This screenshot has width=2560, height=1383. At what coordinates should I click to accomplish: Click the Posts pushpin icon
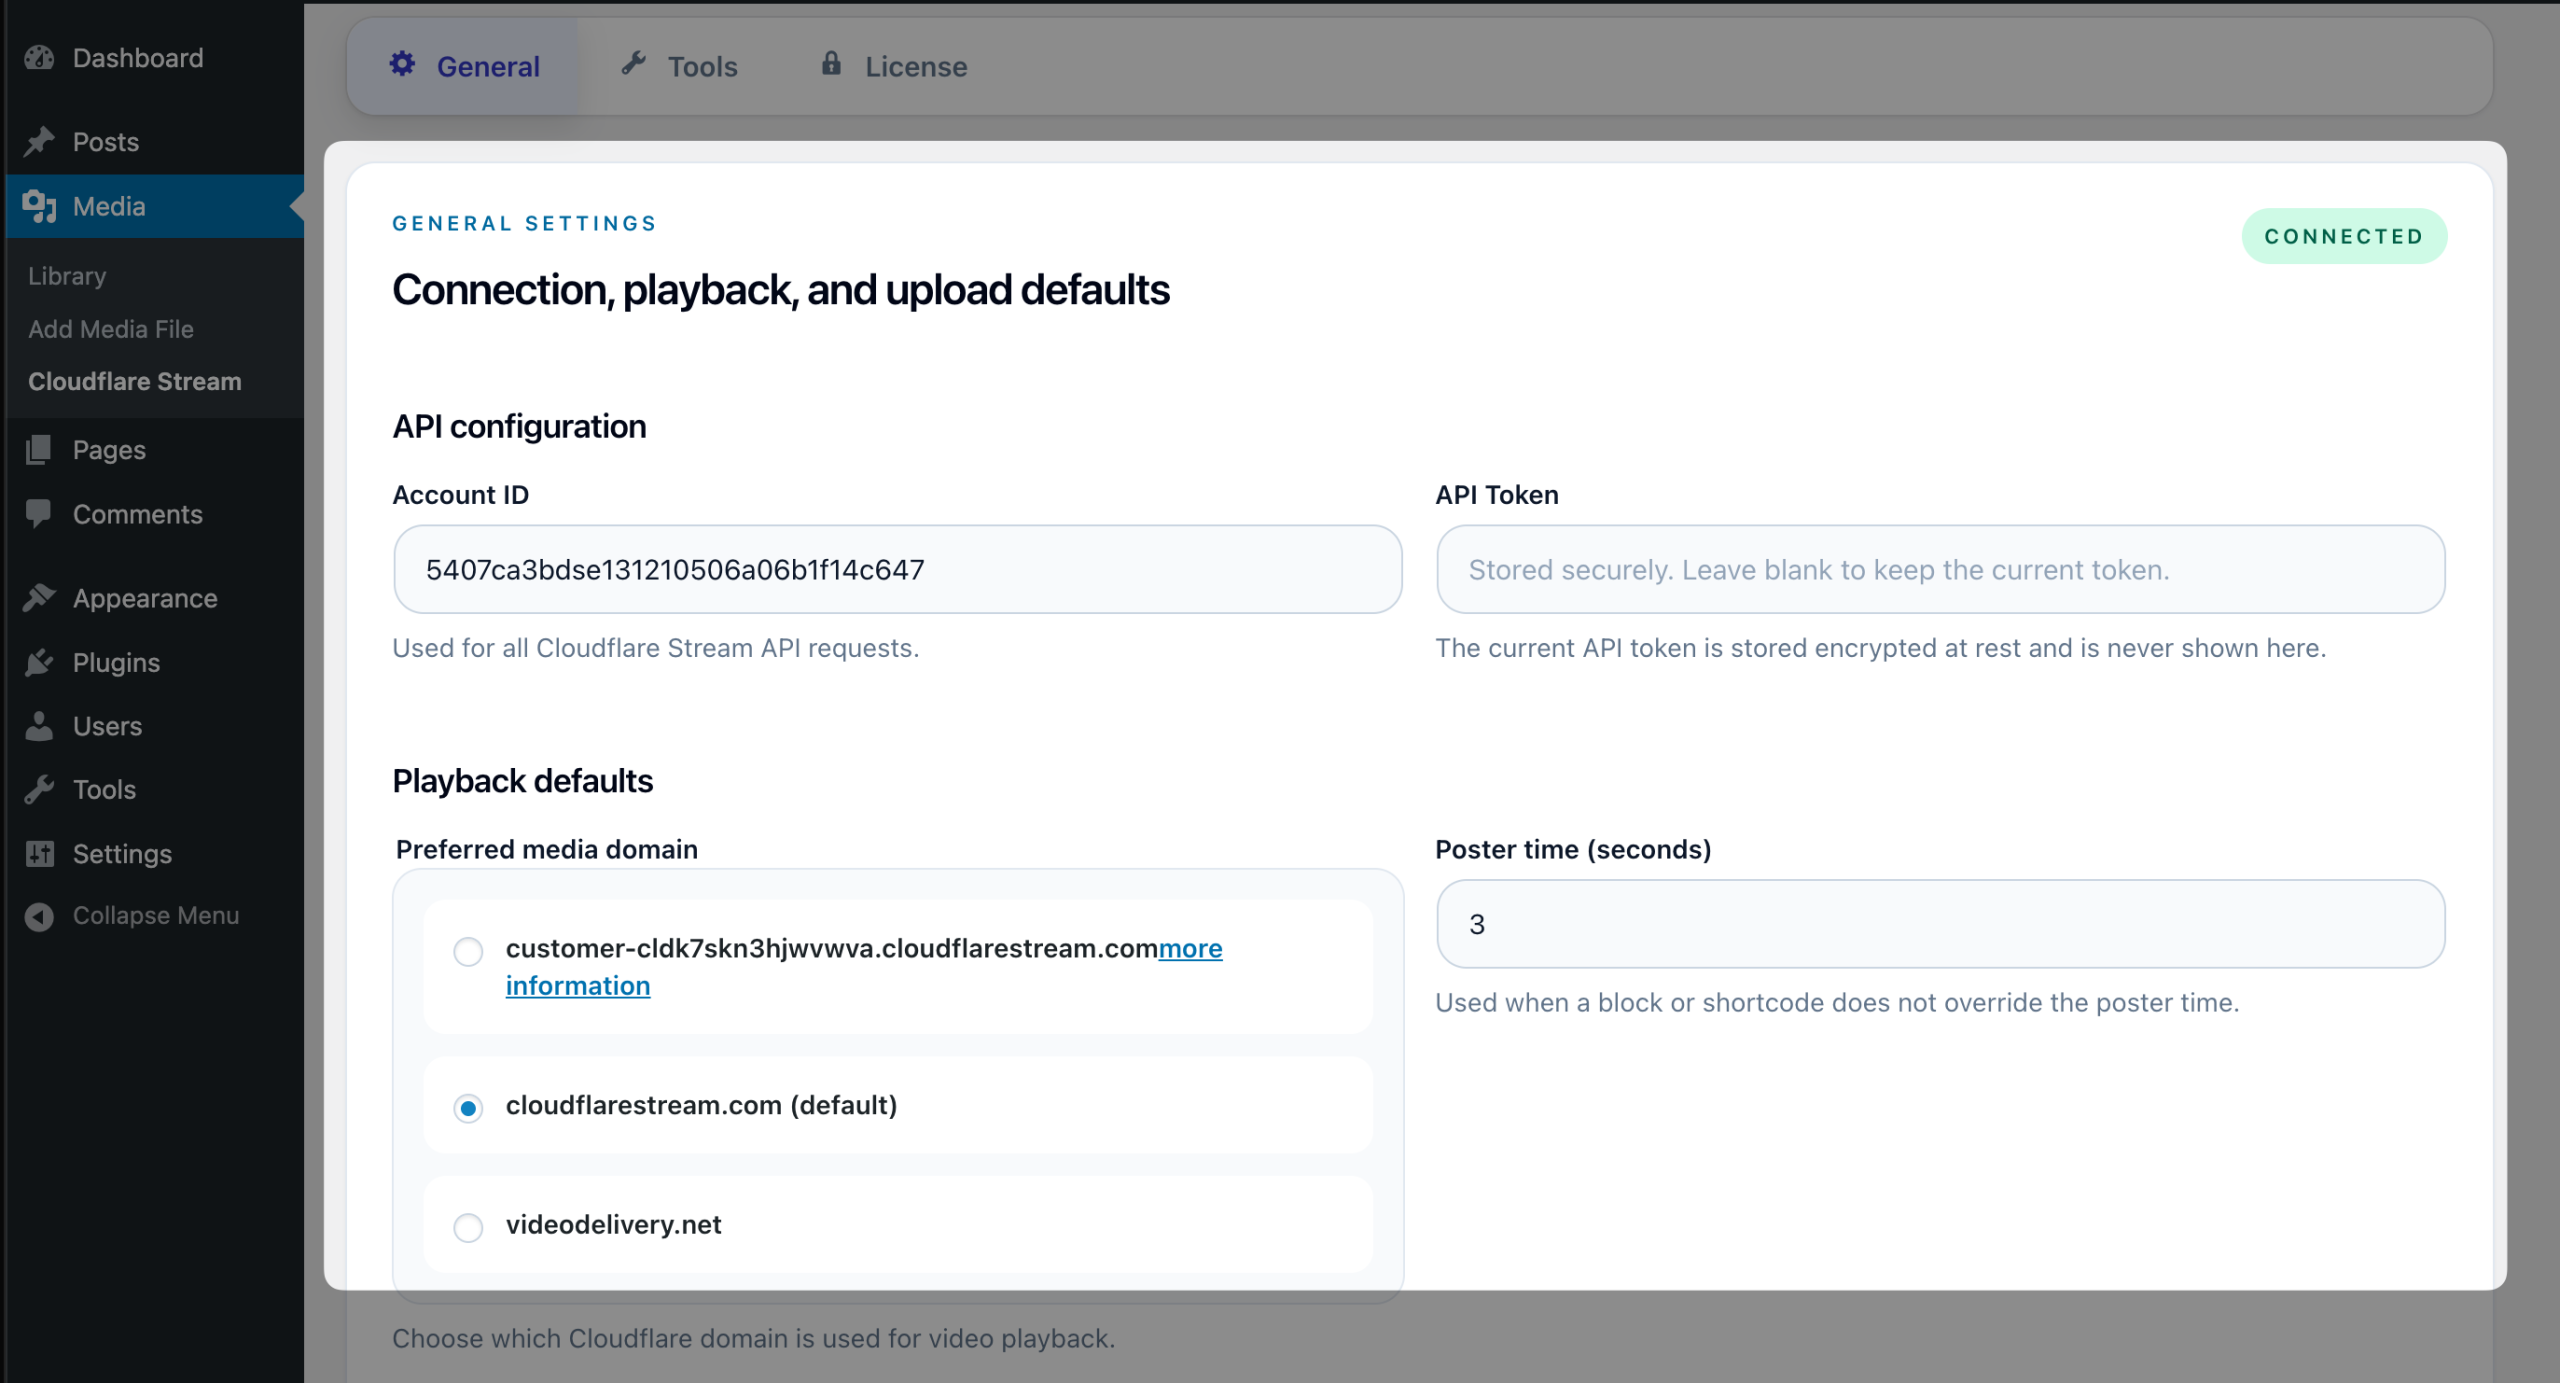(39, 142)
